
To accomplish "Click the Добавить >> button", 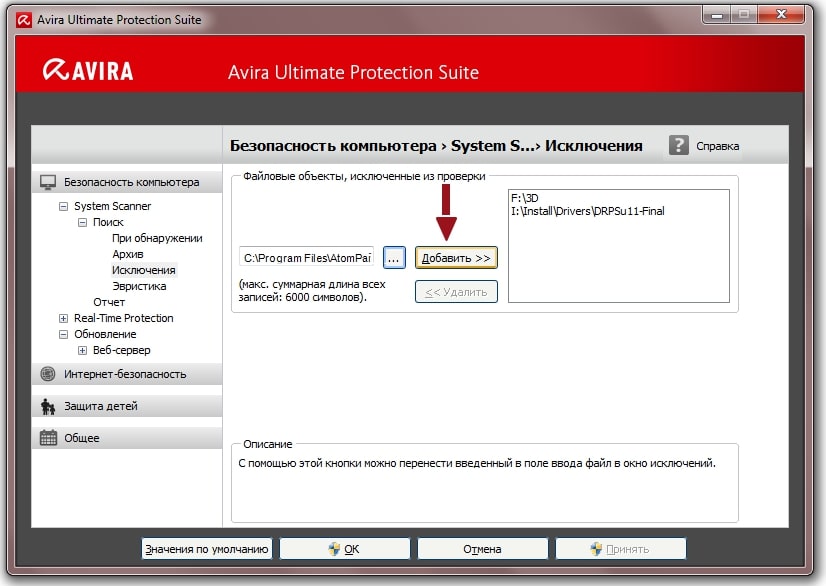I will [456, 258].
